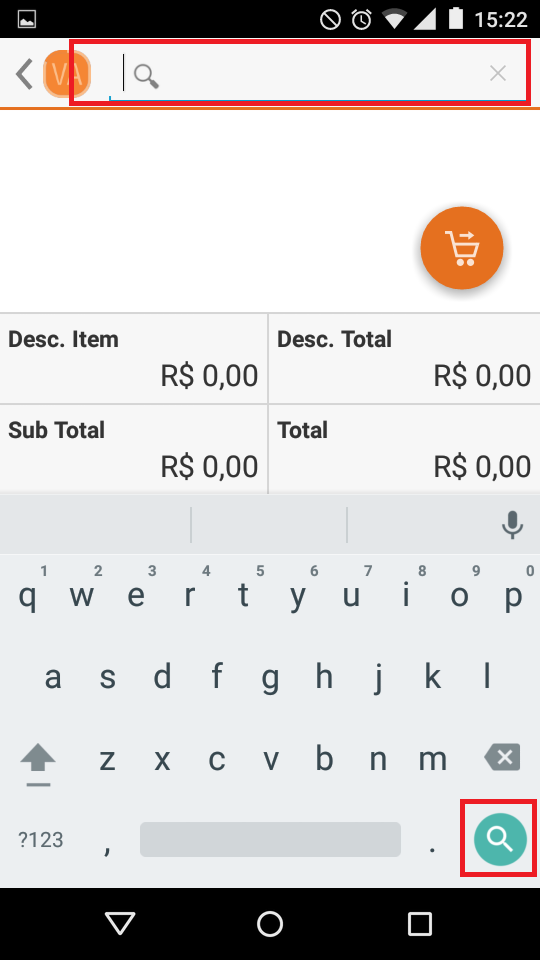Tap the Android home circle button
Image resolution: width=540 pixels, height=960 pixels.
[x=269, y=923]
